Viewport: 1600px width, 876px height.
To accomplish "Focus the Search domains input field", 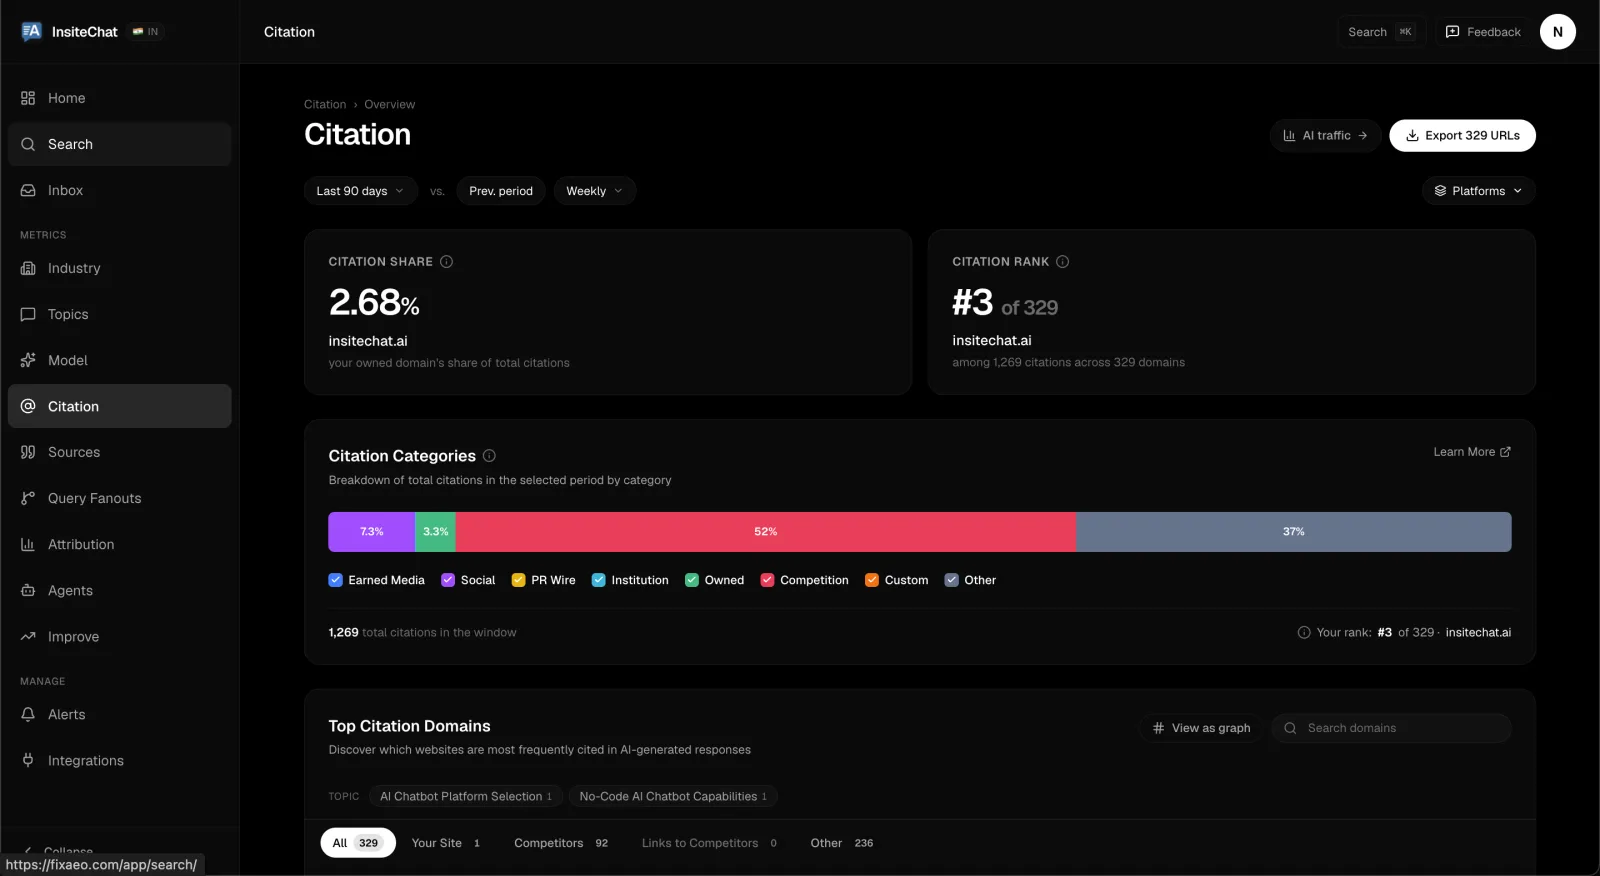I will tap(1391, 728).
